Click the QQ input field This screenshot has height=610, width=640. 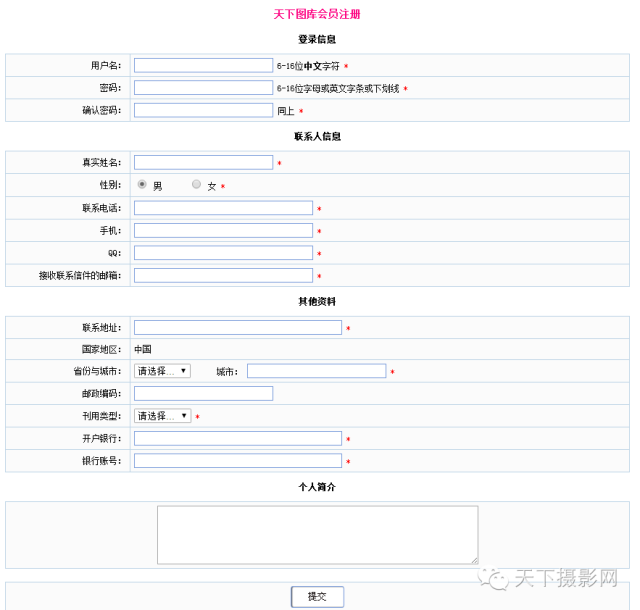coord(223,253)
